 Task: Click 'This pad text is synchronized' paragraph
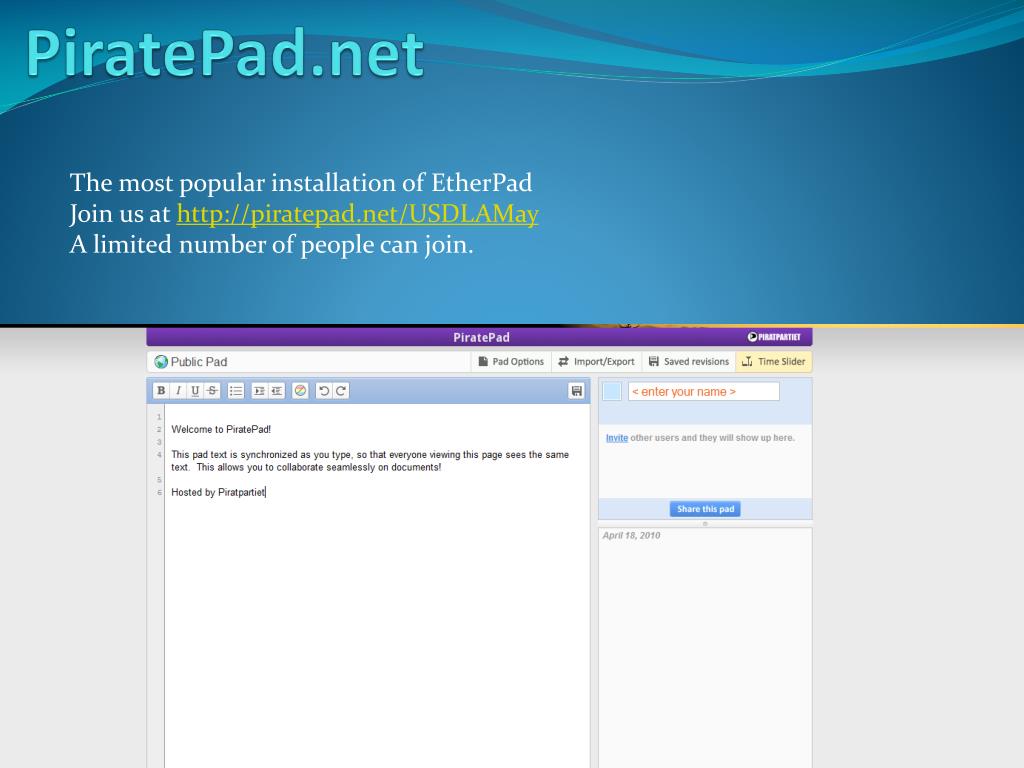[370, 460]
